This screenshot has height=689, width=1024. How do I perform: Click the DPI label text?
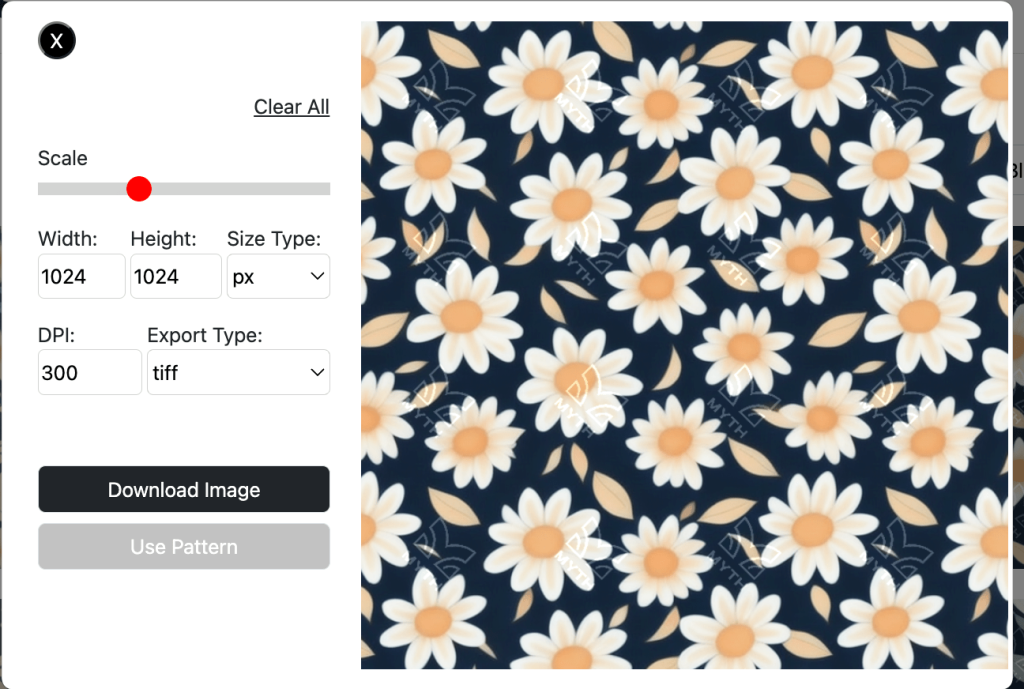click(x=57, y=335)
